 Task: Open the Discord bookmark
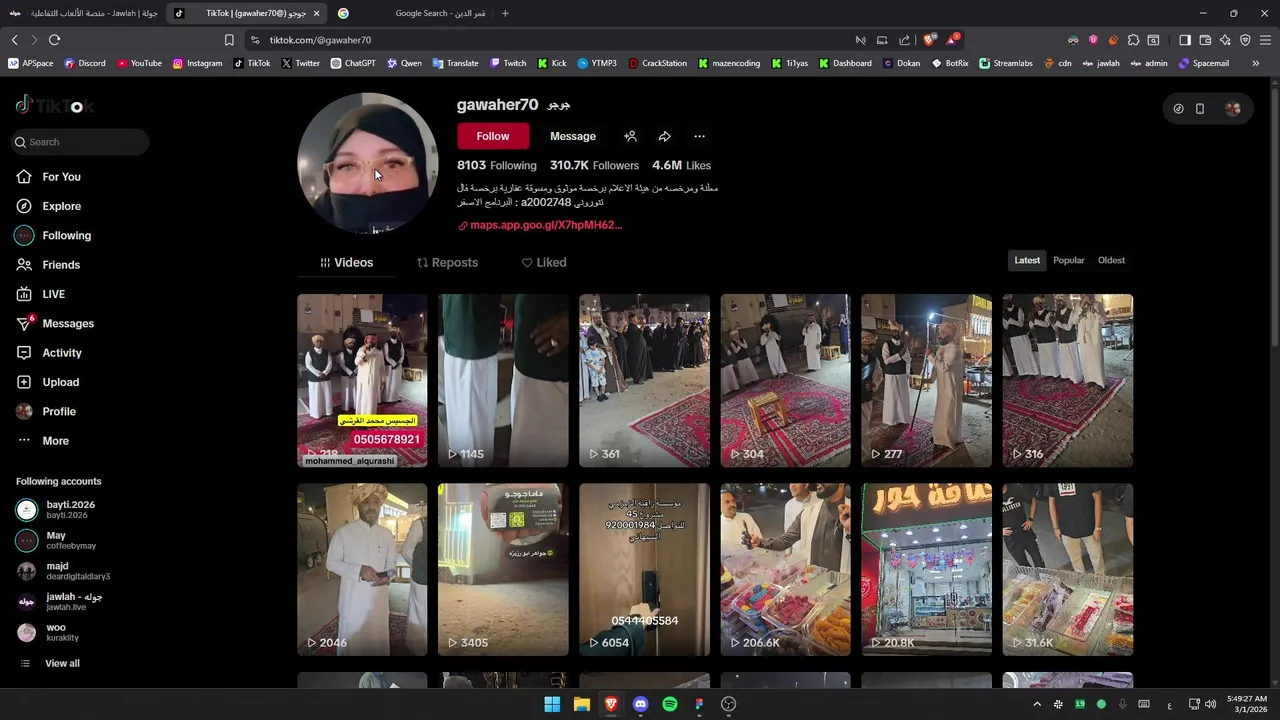pos(85,63)
